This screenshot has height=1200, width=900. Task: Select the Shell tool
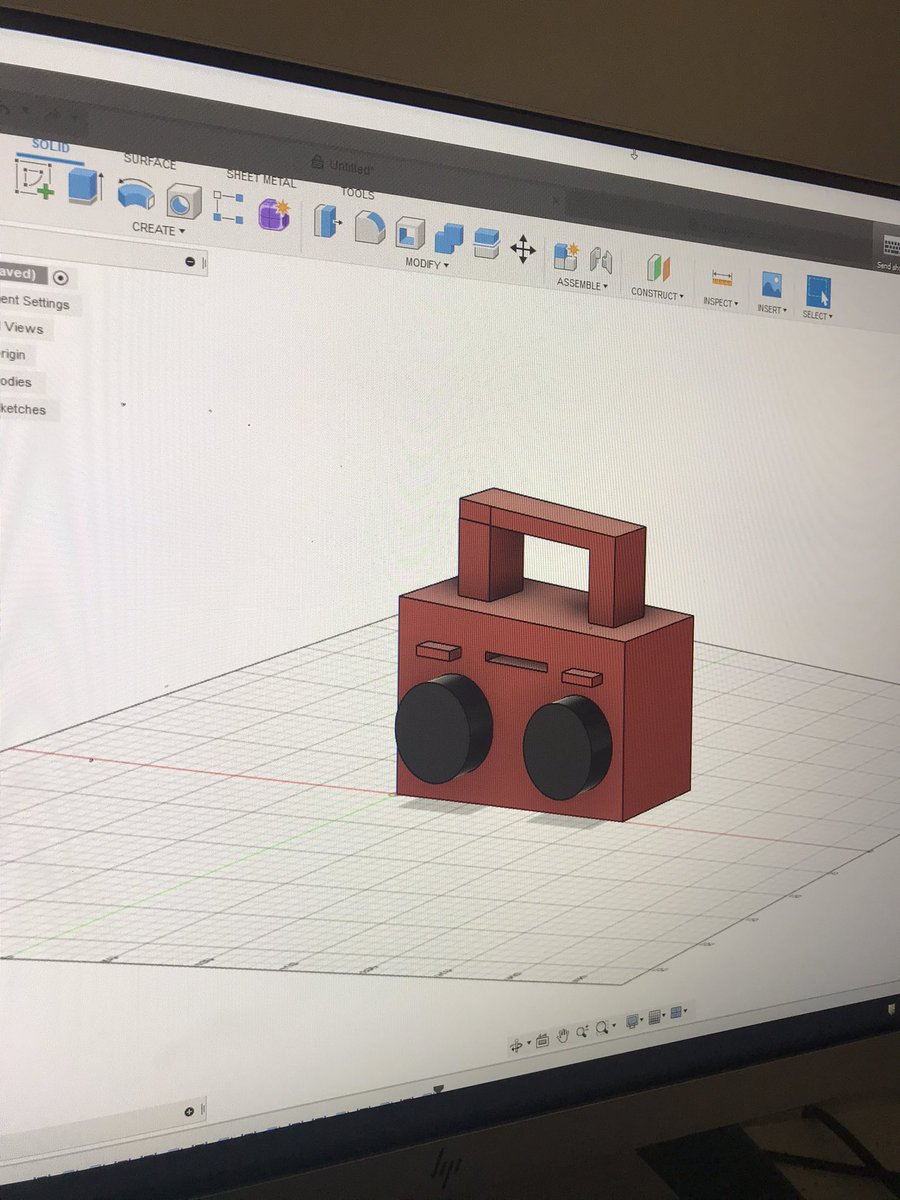pos(410,232)
